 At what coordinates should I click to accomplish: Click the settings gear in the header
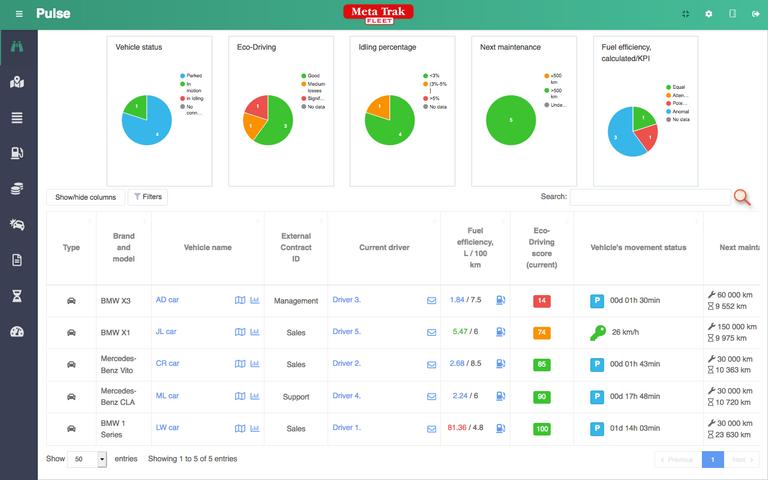[709, 14]
